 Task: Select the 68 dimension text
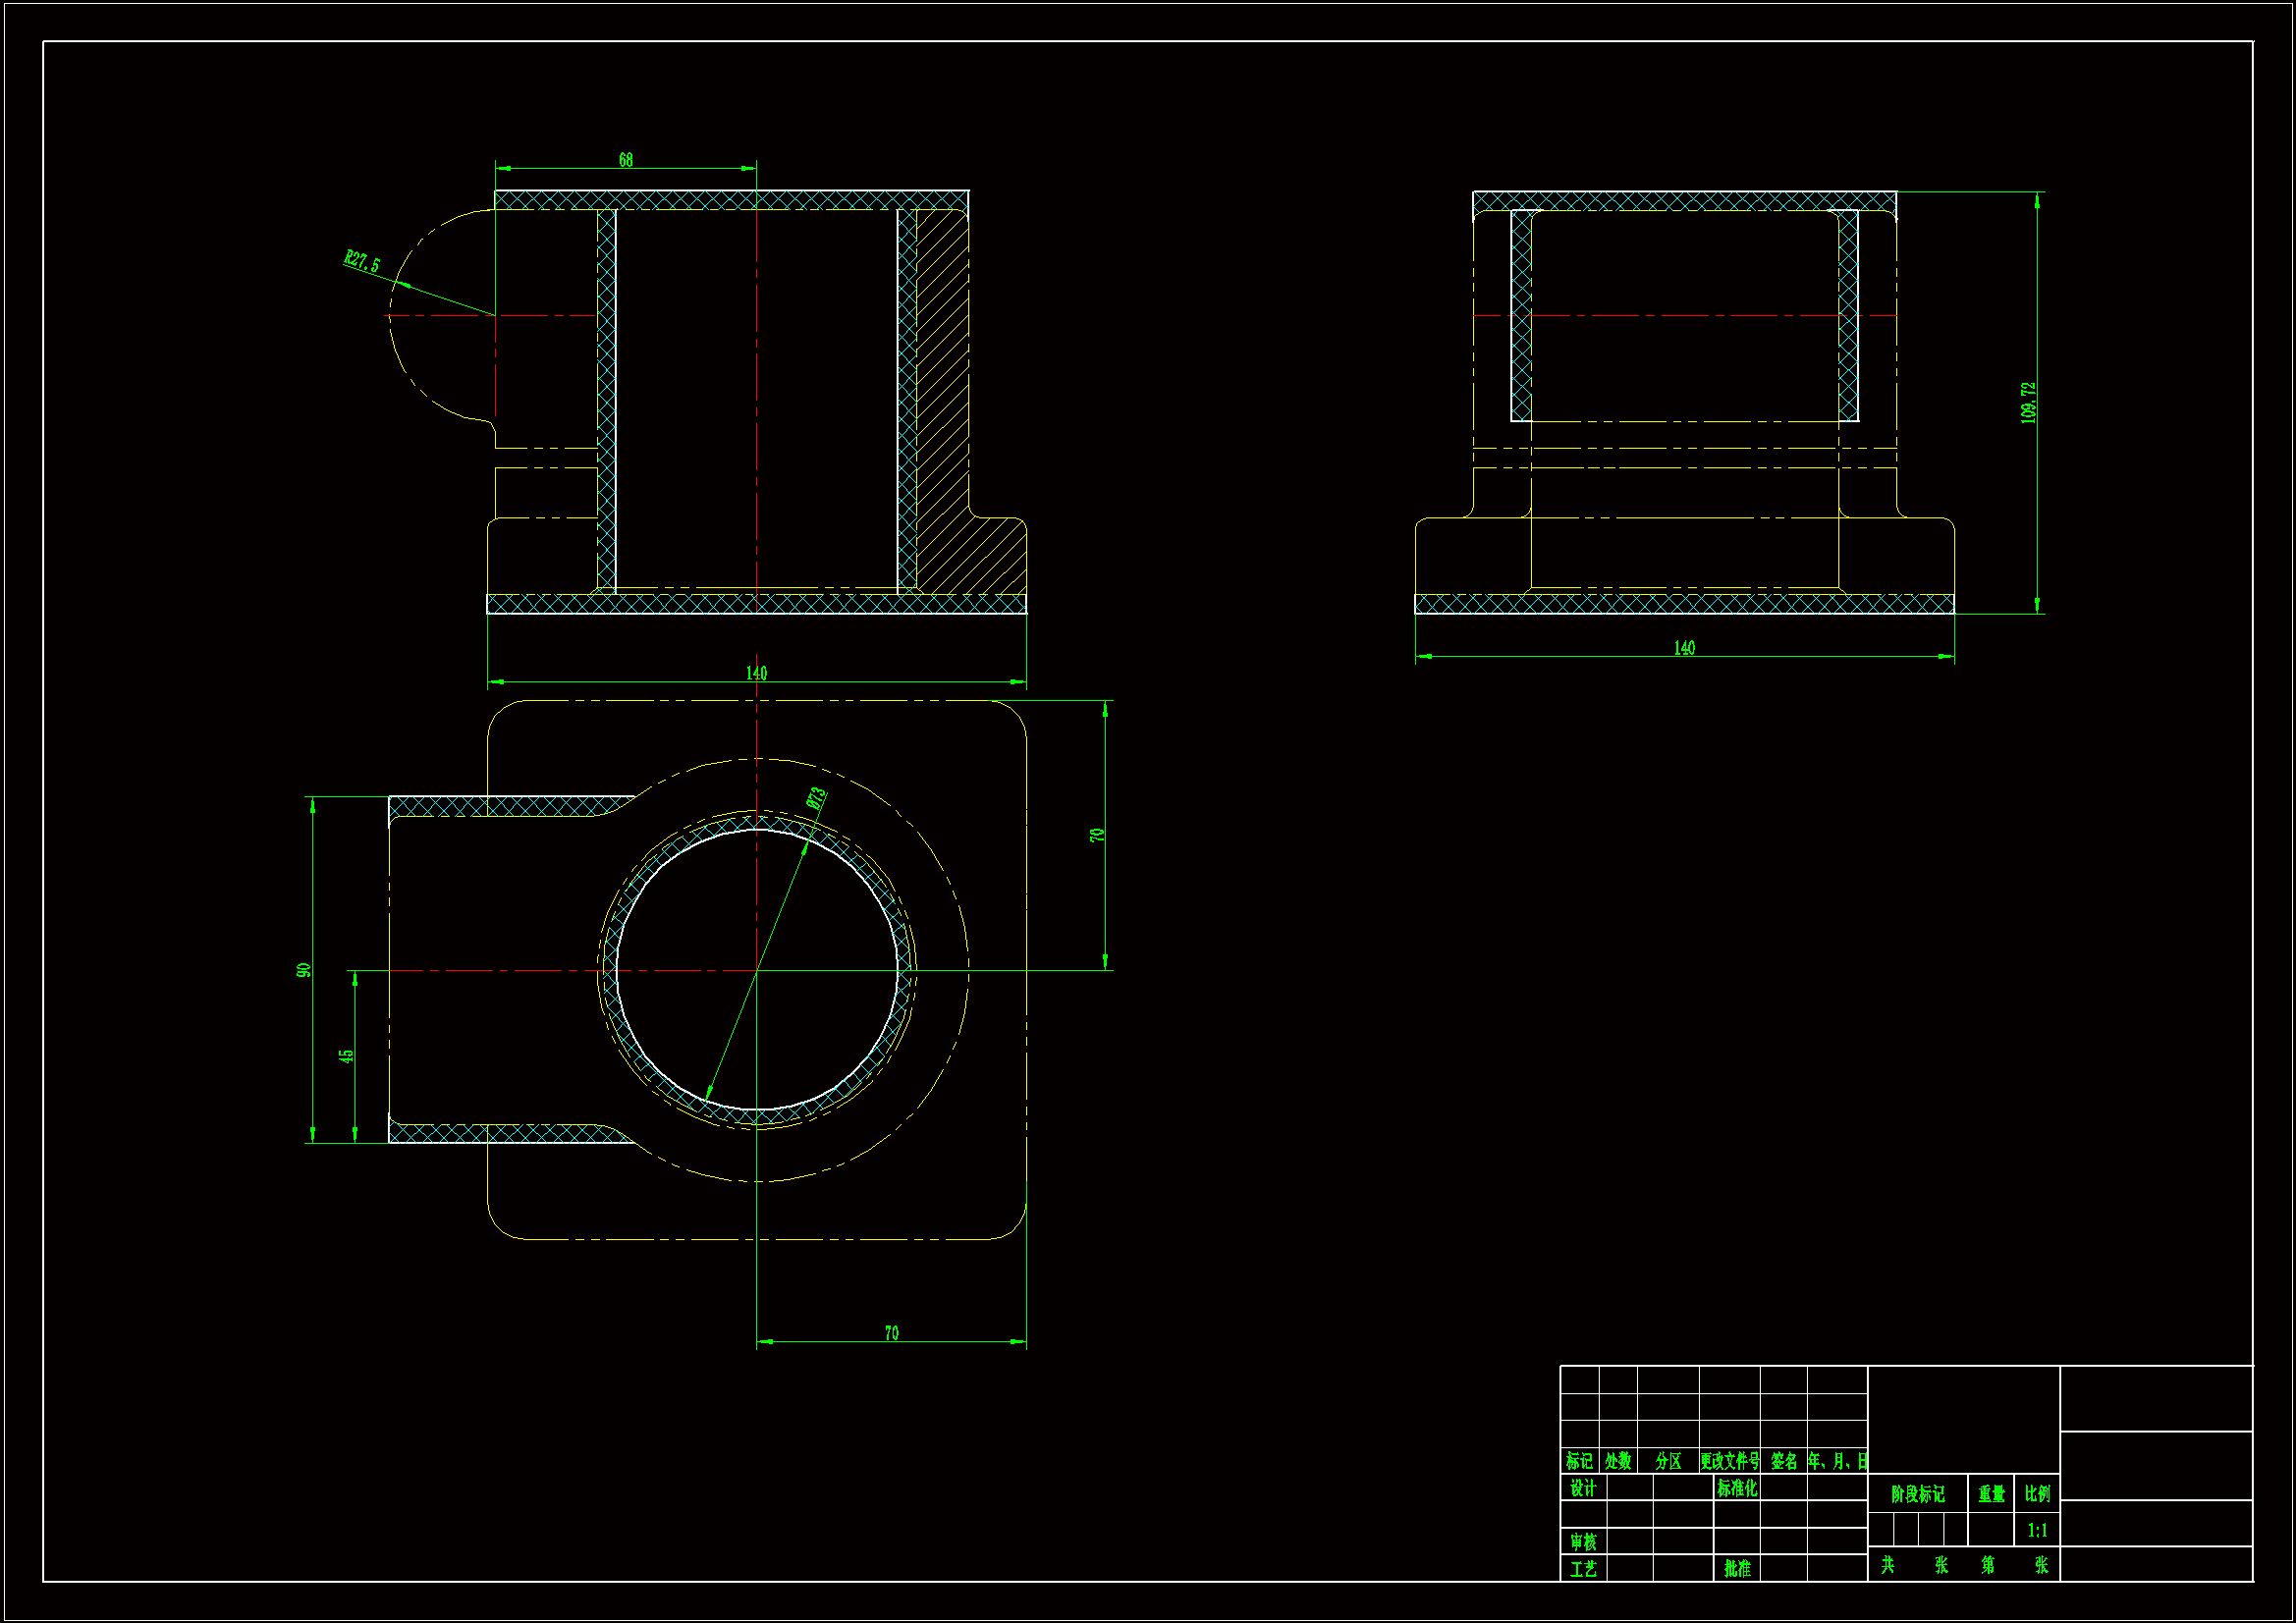pos(625,160)
